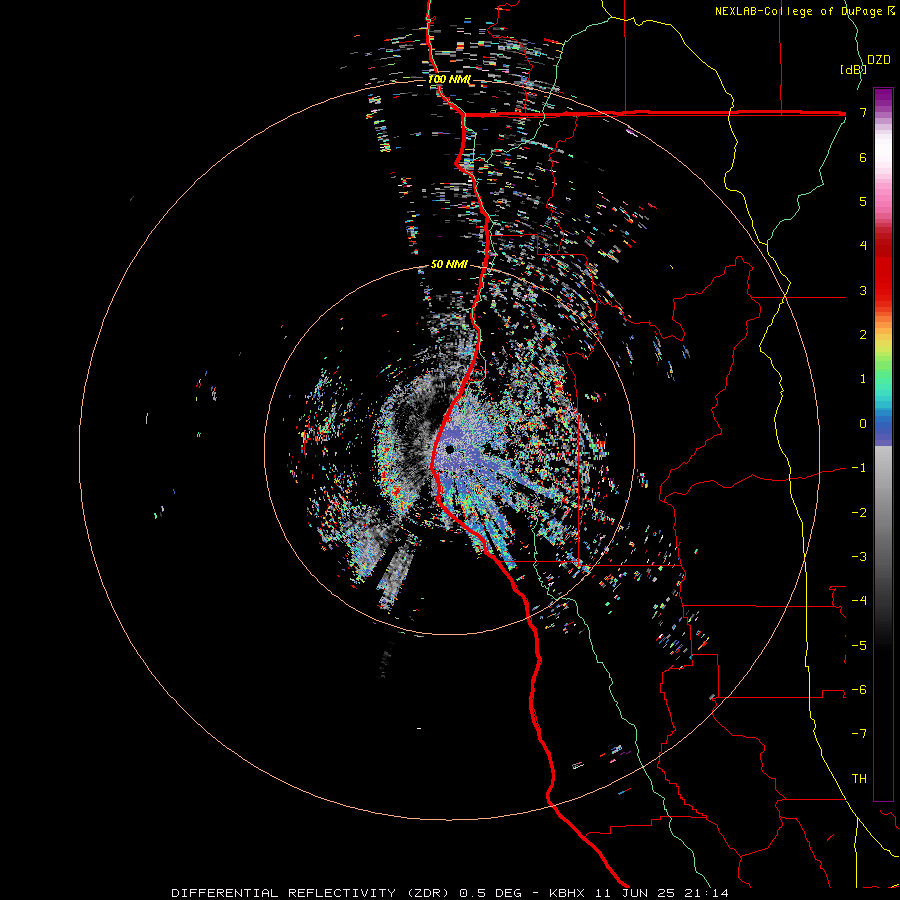The width and height of the screenshot is (900, 900).
Task: Click the TH threshold label on scale
Action: tap(859, 779)
